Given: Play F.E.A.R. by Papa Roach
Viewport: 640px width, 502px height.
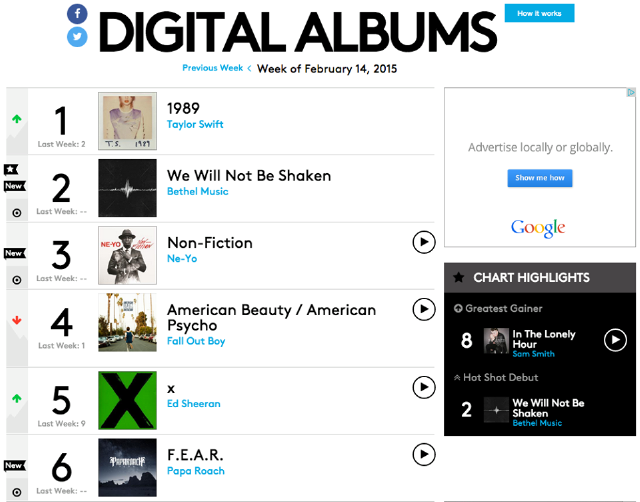Looking at the screenshot, I should tap(423, 455).
